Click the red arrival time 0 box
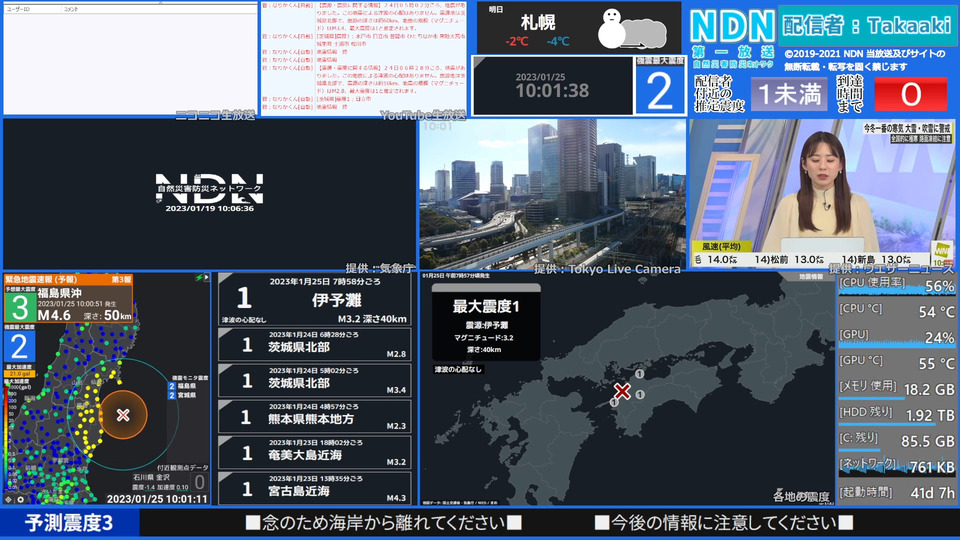 (x=910, y=94)
